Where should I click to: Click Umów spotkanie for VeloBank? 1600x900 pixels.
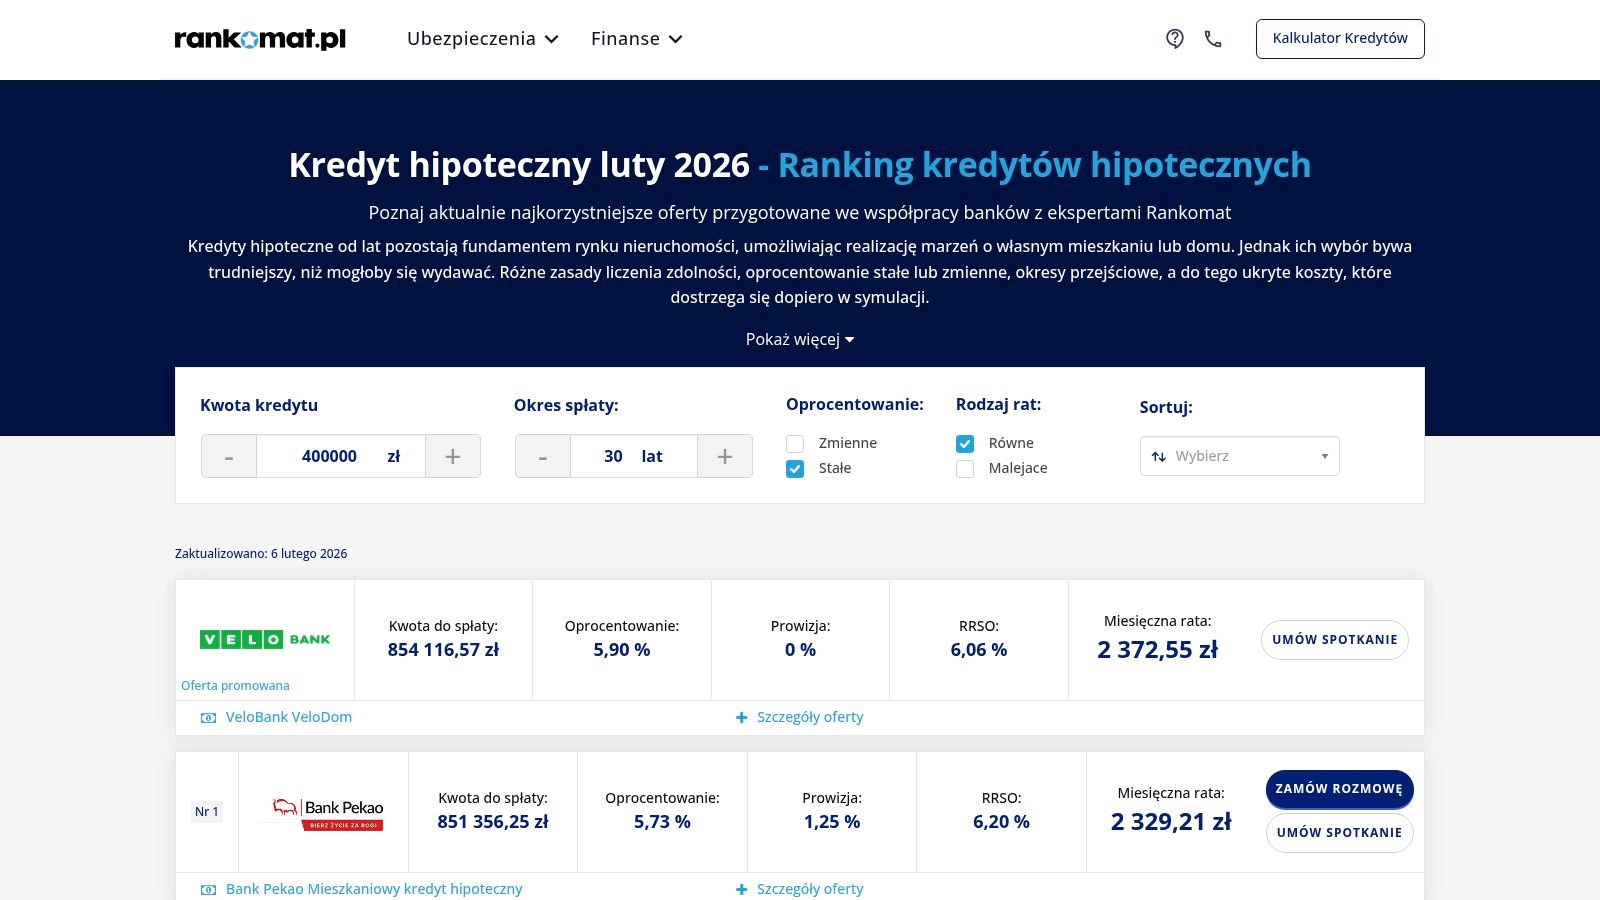tap(1335, 640)
